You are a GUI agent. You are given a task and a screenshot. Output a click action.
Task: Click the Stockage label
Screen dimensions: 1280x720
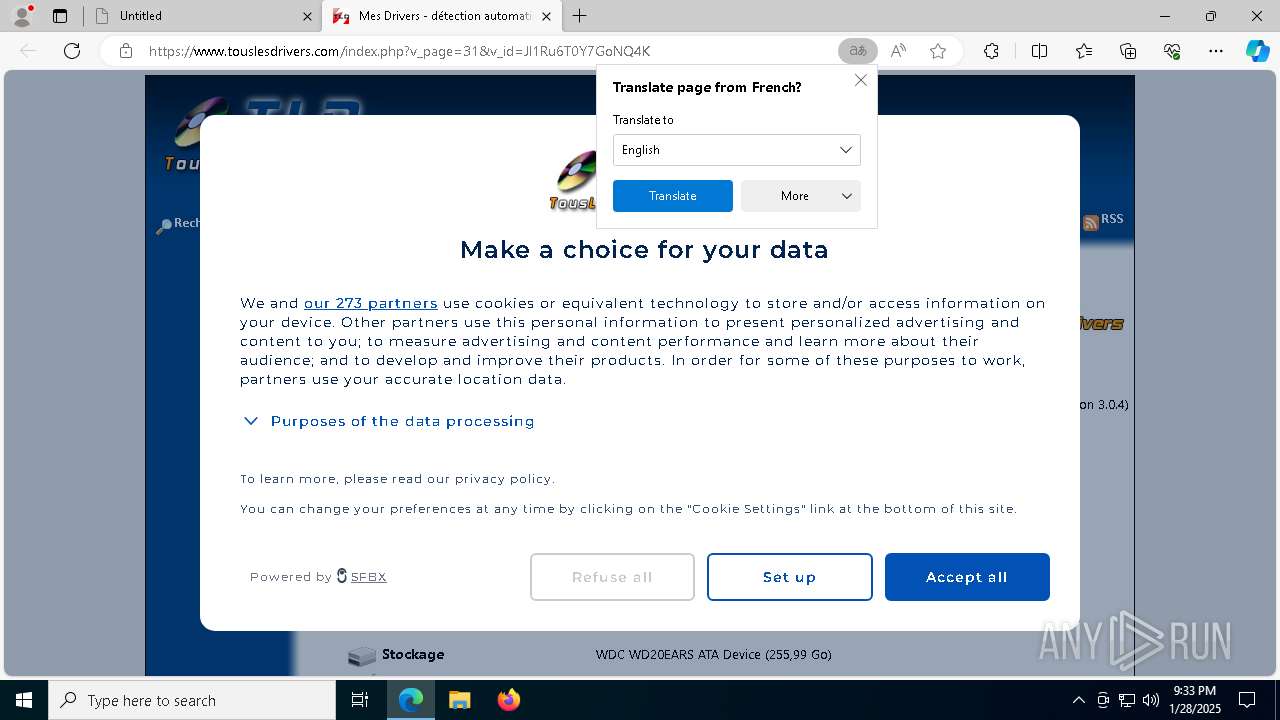[413, 654]
